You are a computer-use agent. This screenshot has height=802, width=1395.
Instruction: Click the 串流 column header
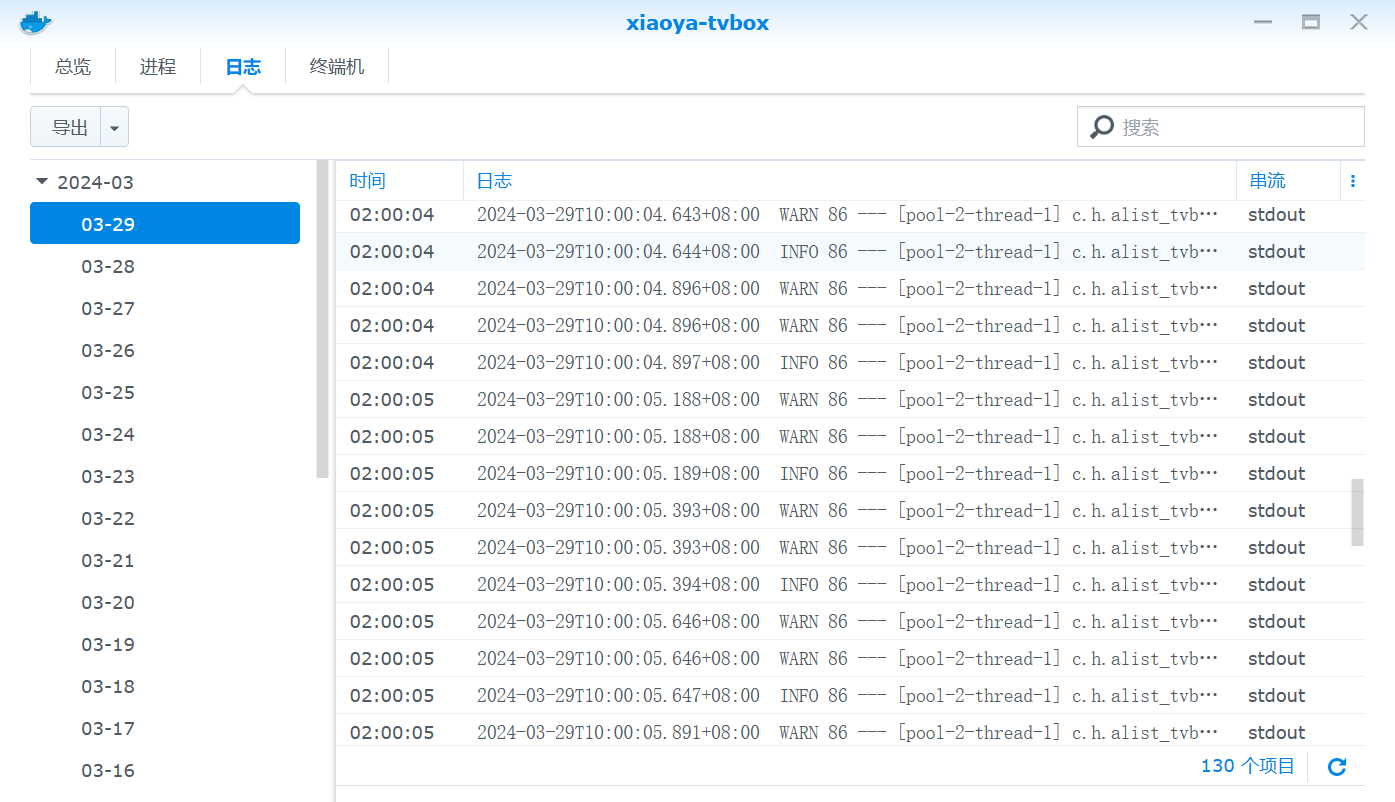point(1268,180)
